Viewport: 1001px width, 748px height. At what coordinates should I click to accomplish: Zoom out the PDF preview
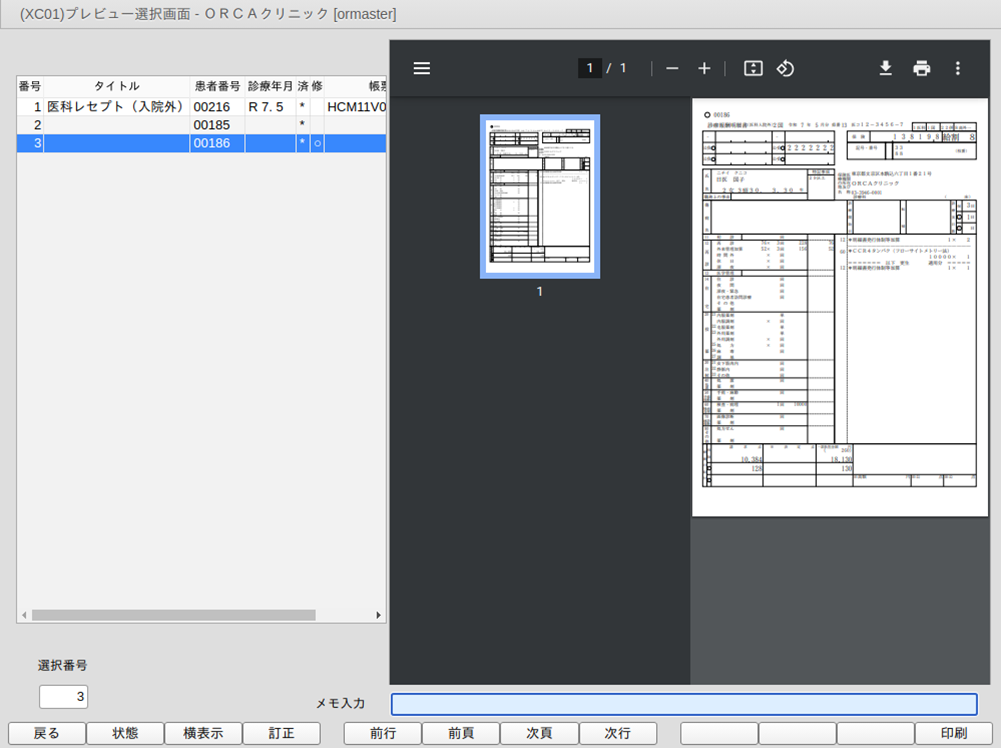(672, 68)
